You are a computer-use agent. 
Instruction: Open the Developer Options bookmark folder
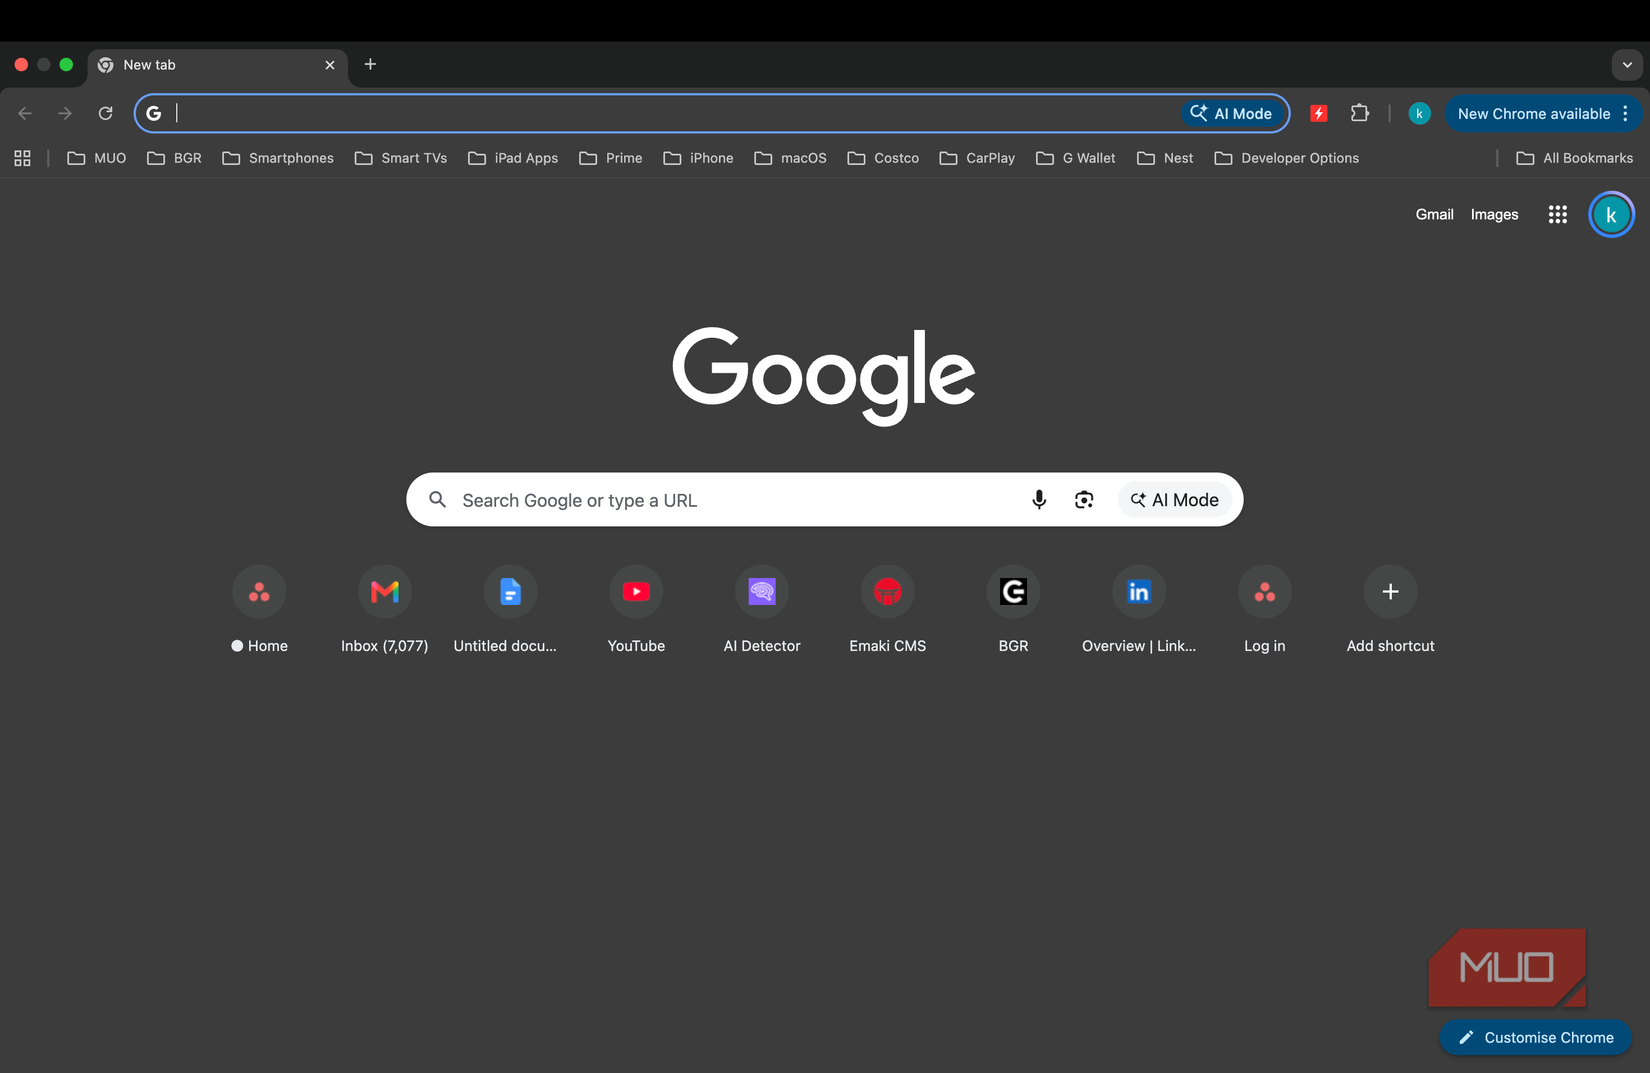[1287, 158]
